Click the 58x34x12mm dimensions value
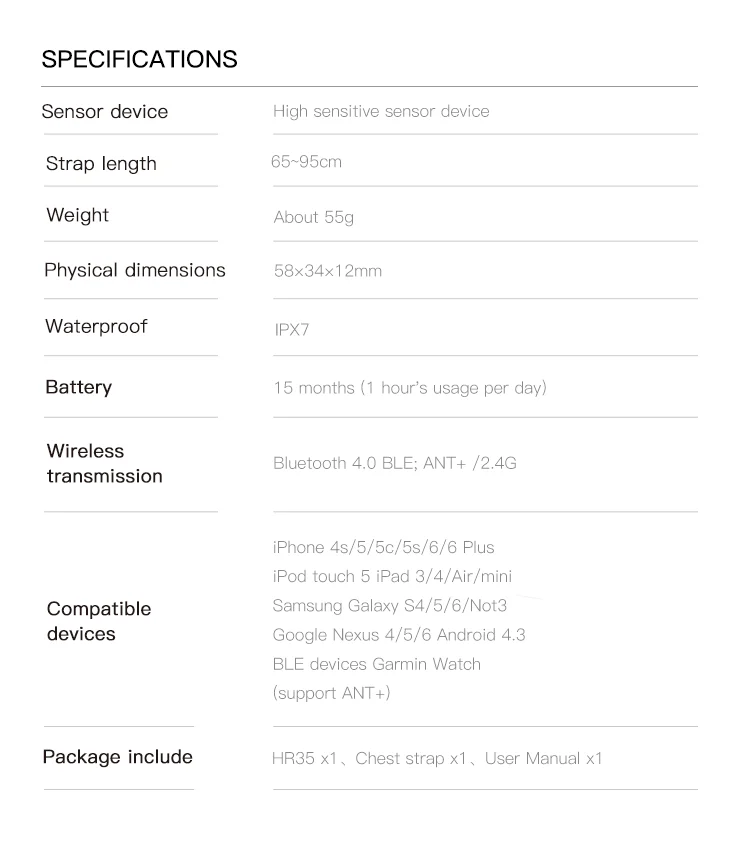Viewport: 750px width, 850px height. (328, 271)
